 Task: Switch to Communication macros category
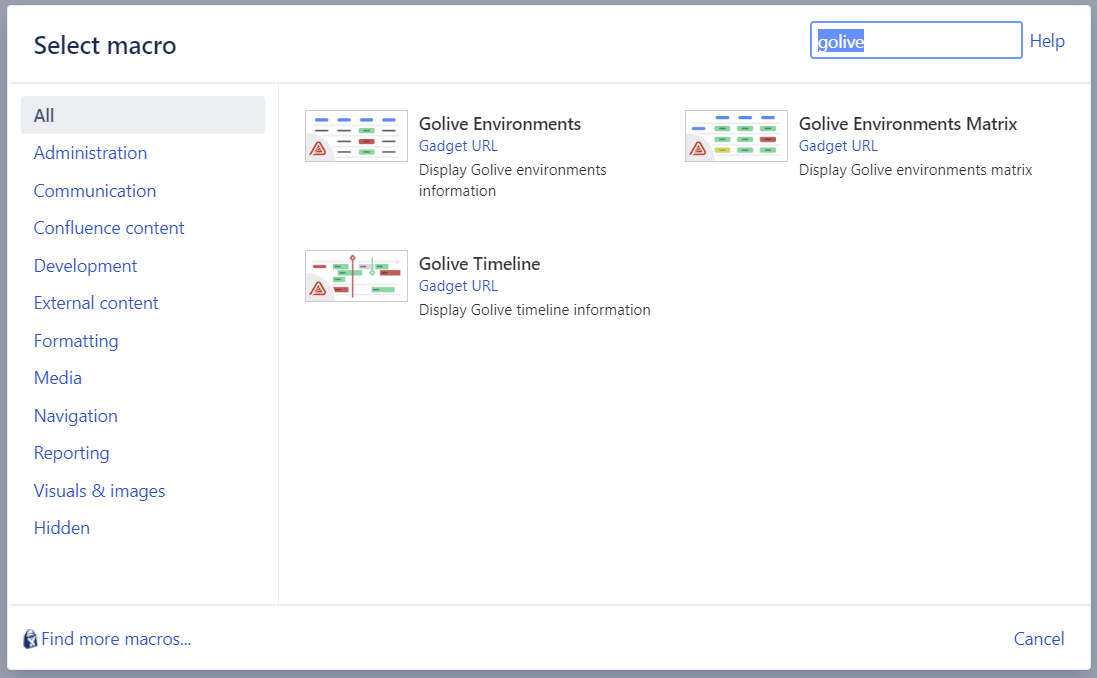95,191
